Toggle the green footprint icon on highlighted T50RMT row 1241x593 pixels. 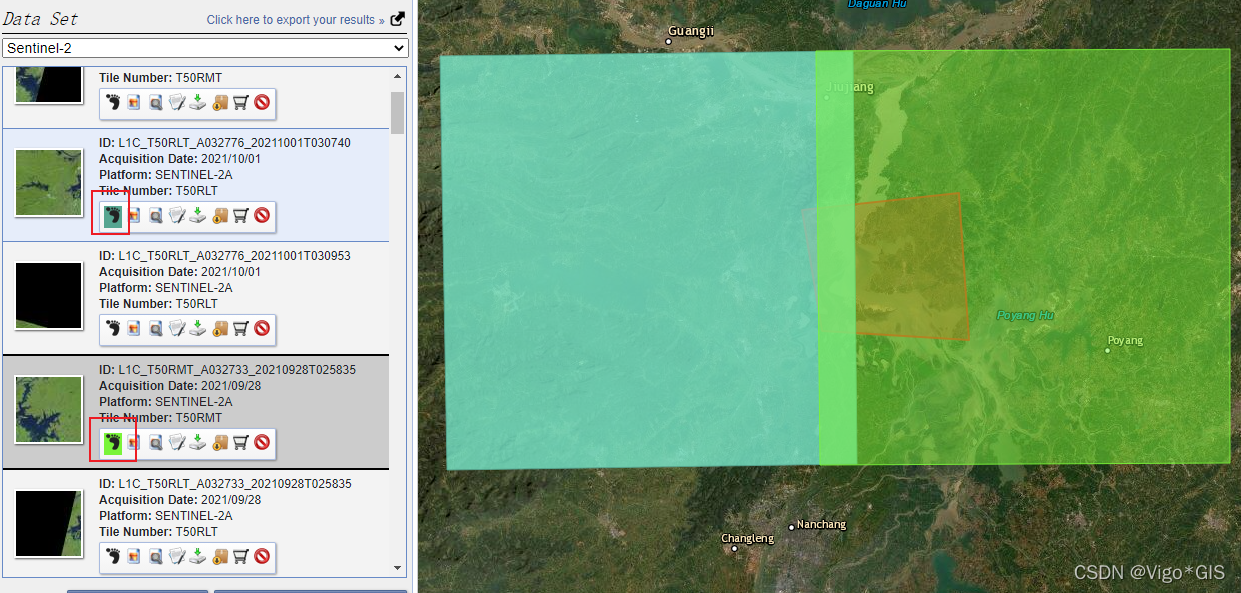pyautogui.click(x=112, y=442)
